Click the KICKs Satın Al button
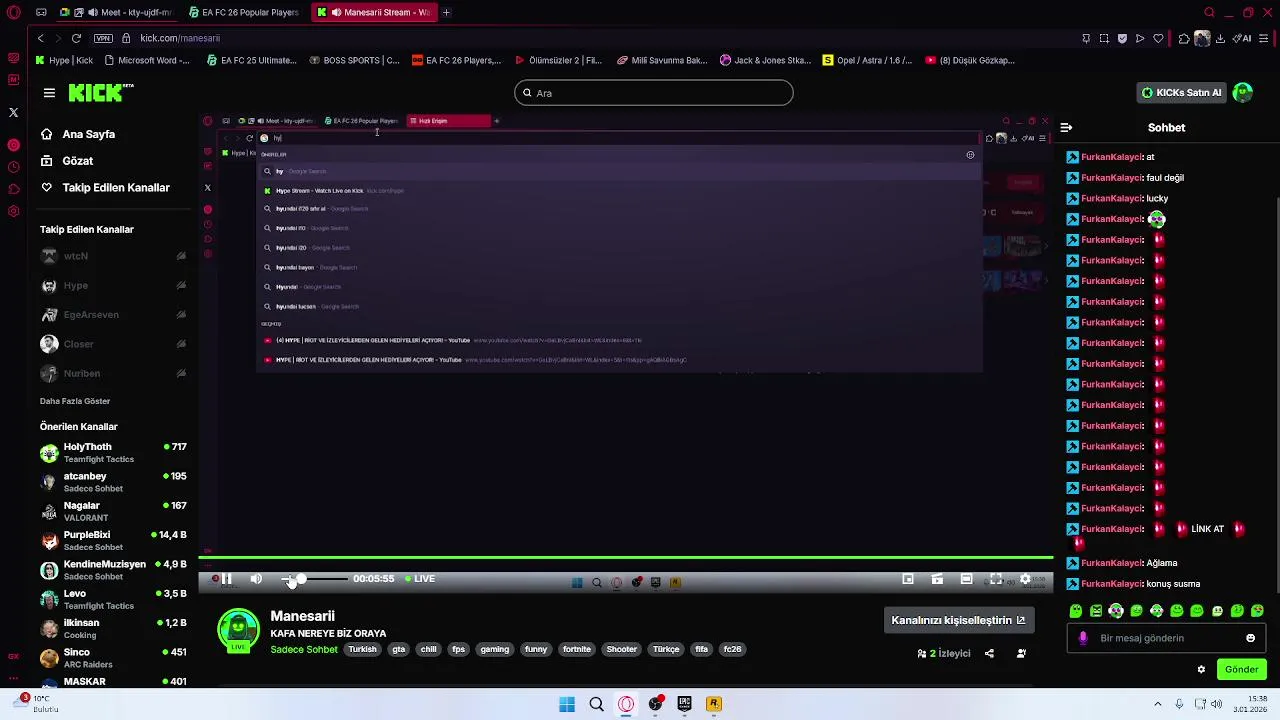 tap(1181, 93)
